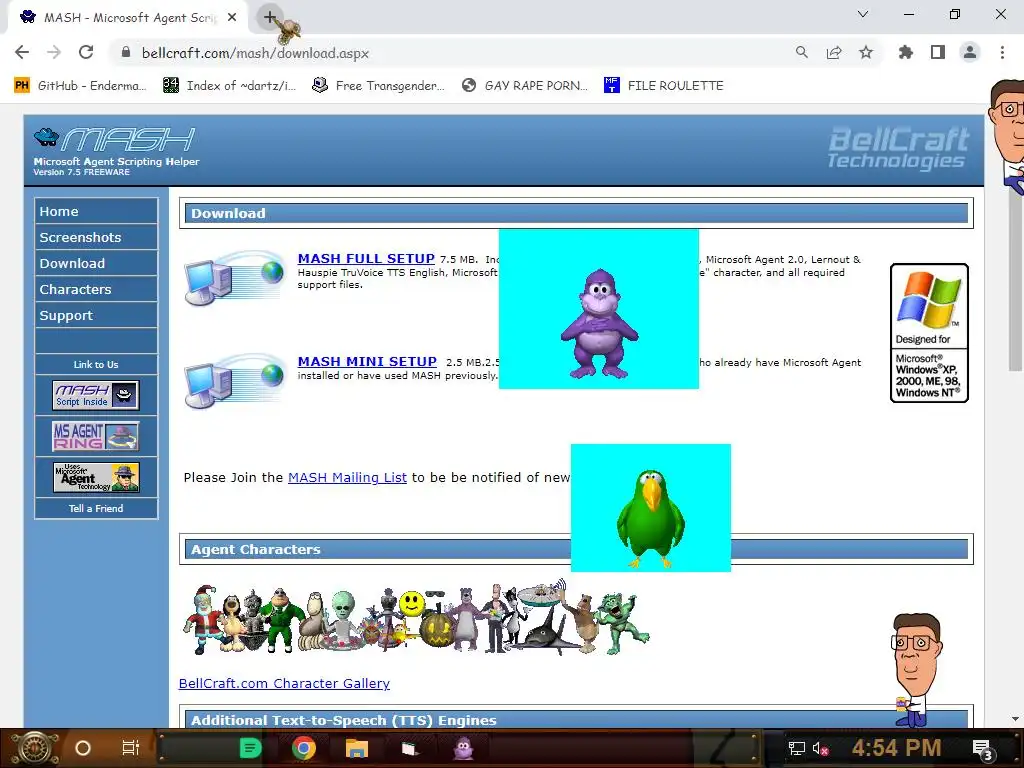Reload the page with refresh icon

click(86, 52)
